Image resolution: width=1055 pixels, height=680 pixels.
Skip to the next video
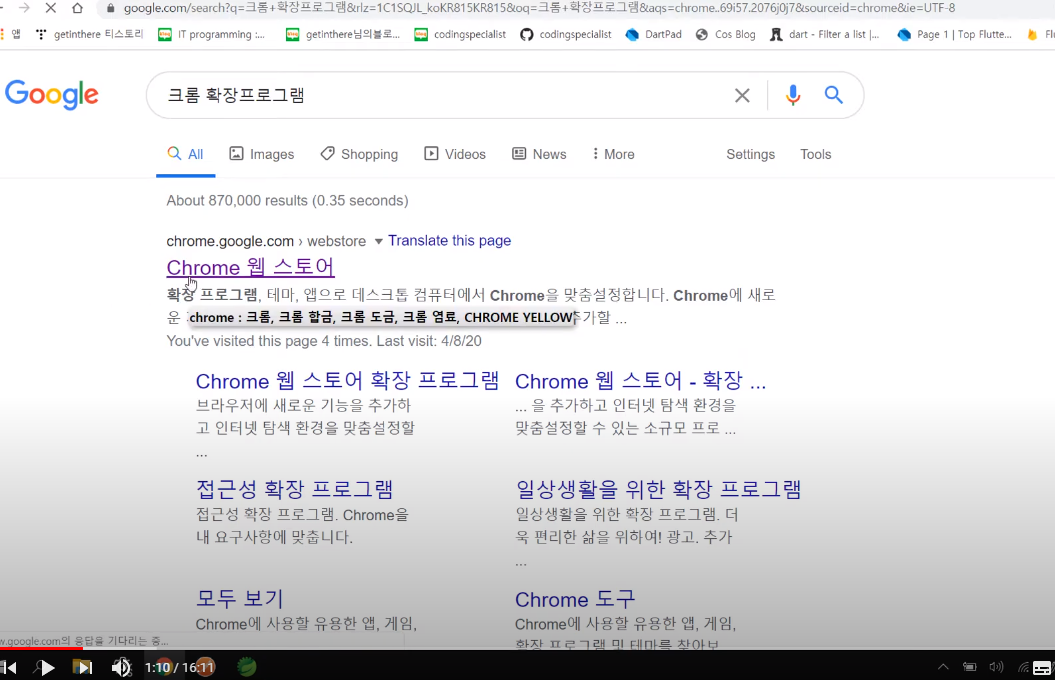(83, 667)
